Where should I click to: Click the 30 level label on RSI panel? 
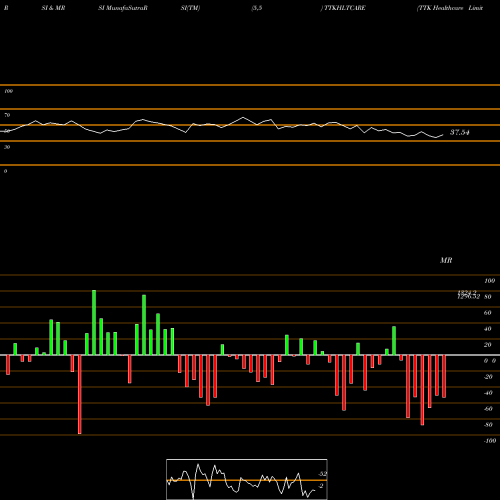[7, 147]
